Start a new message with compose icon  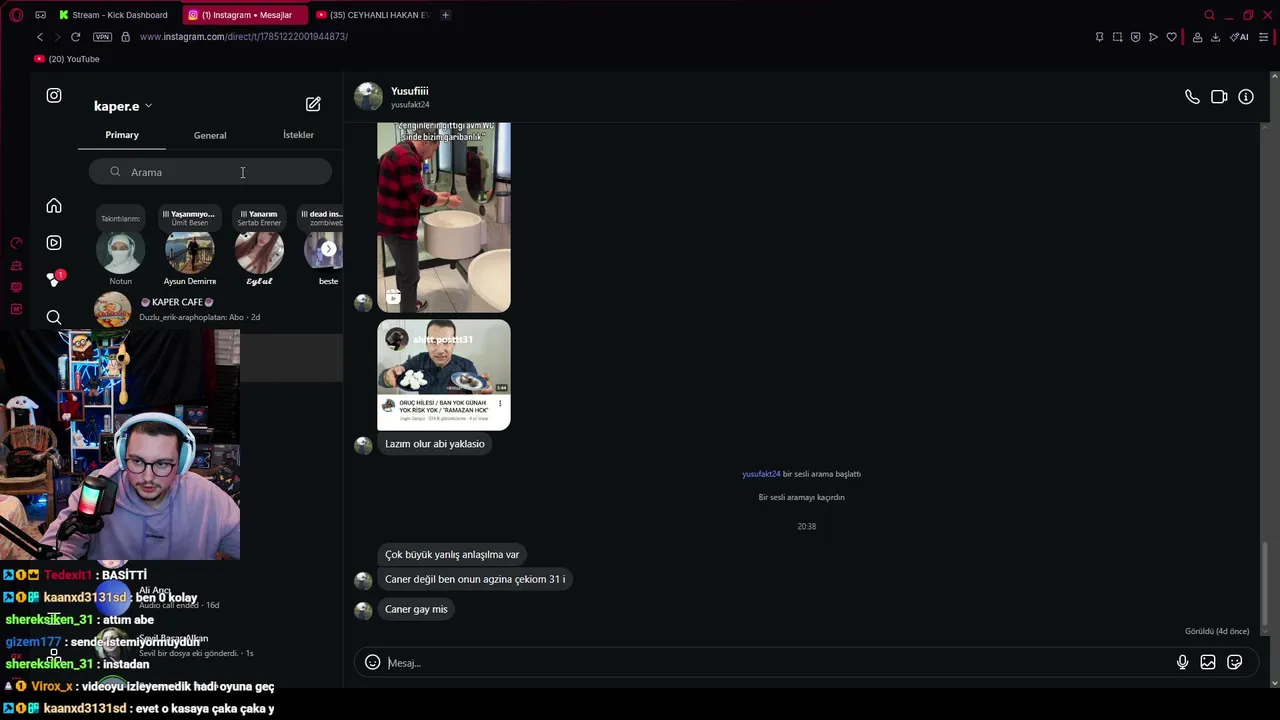313,104
